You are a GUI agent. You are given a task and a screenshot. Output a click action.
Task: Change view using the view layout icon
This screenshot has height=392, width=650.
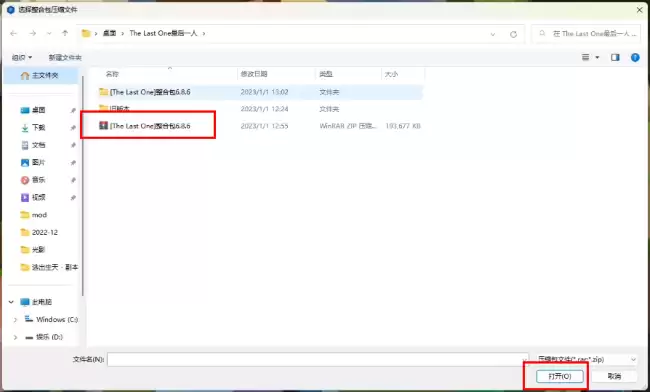pyautogui.click(x=585, y=57)
